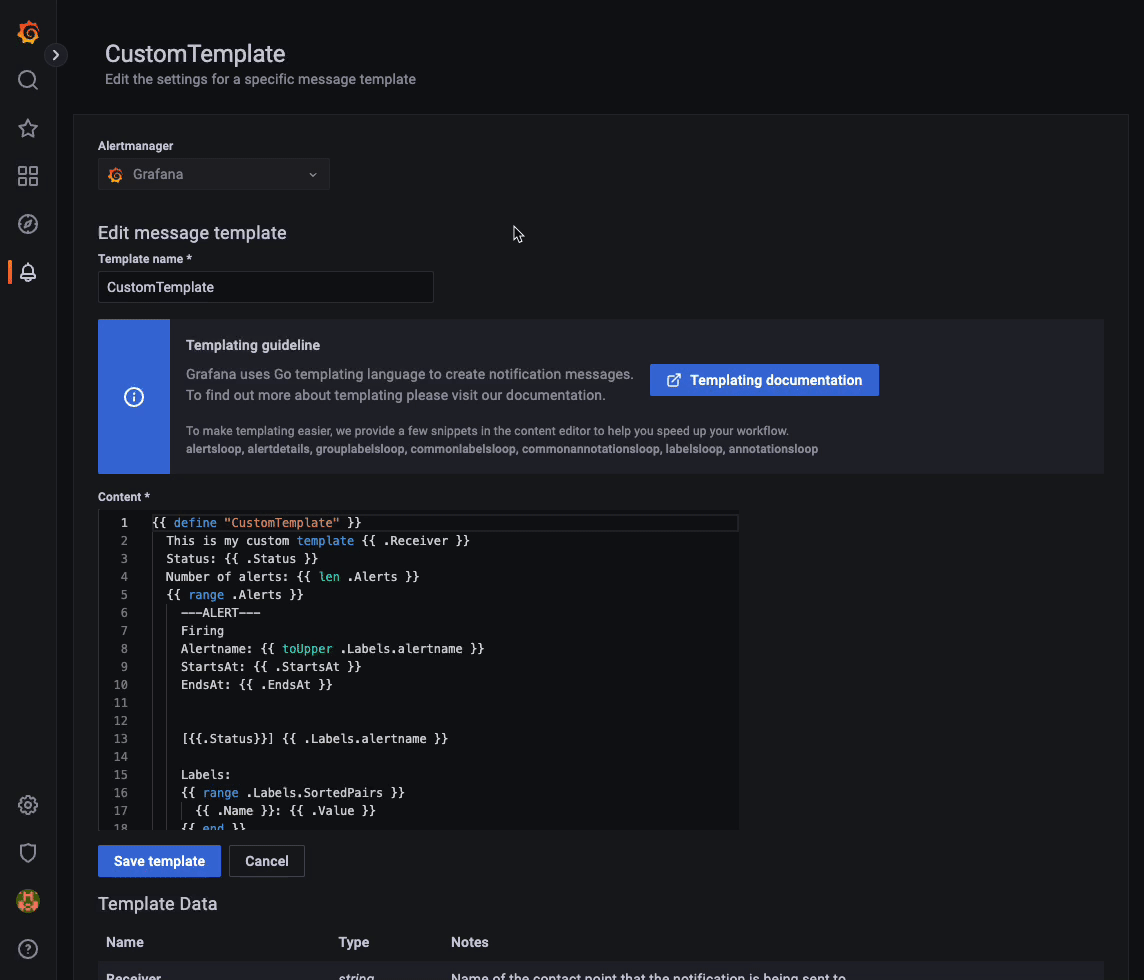Screen dimensions: 1144x980
Task: Open Explore compass icon
Action: tap(28, 224)
